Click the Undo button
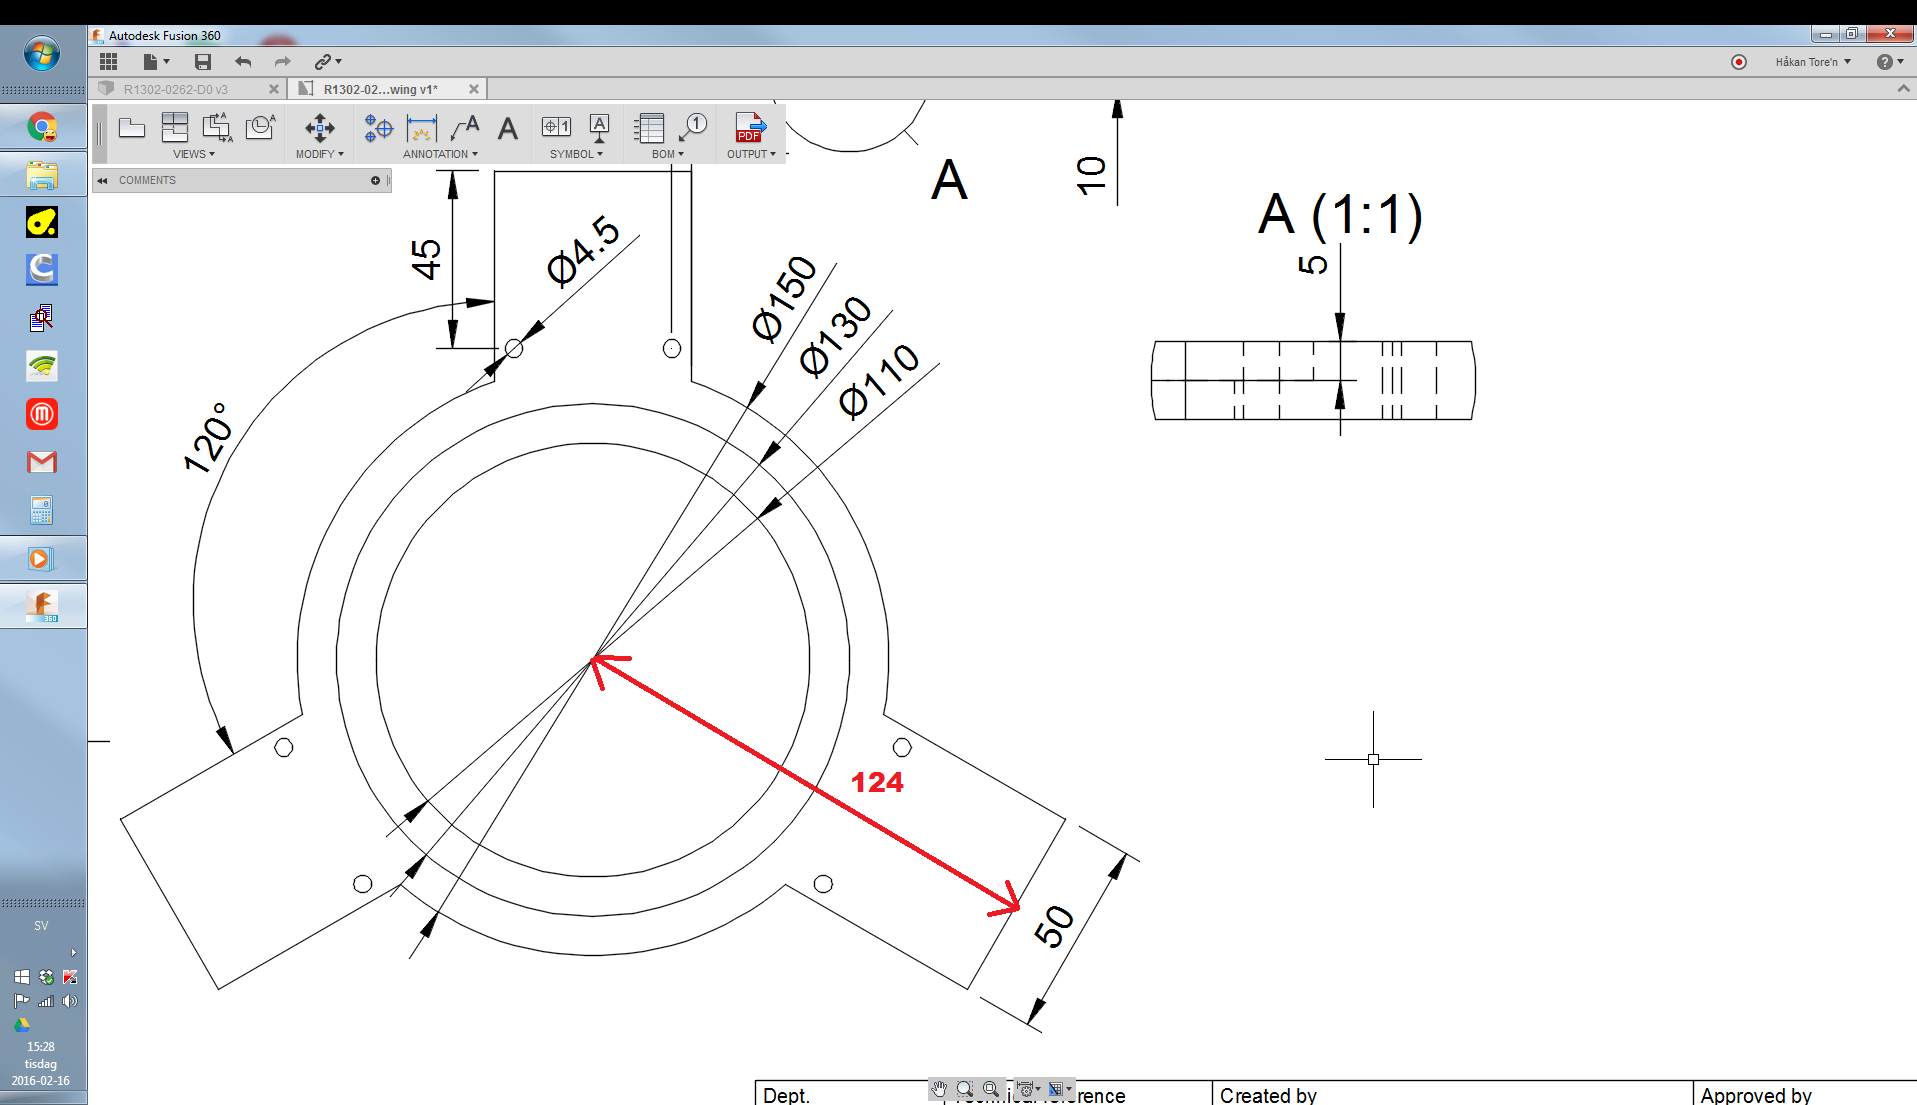 tap(243, 62)
